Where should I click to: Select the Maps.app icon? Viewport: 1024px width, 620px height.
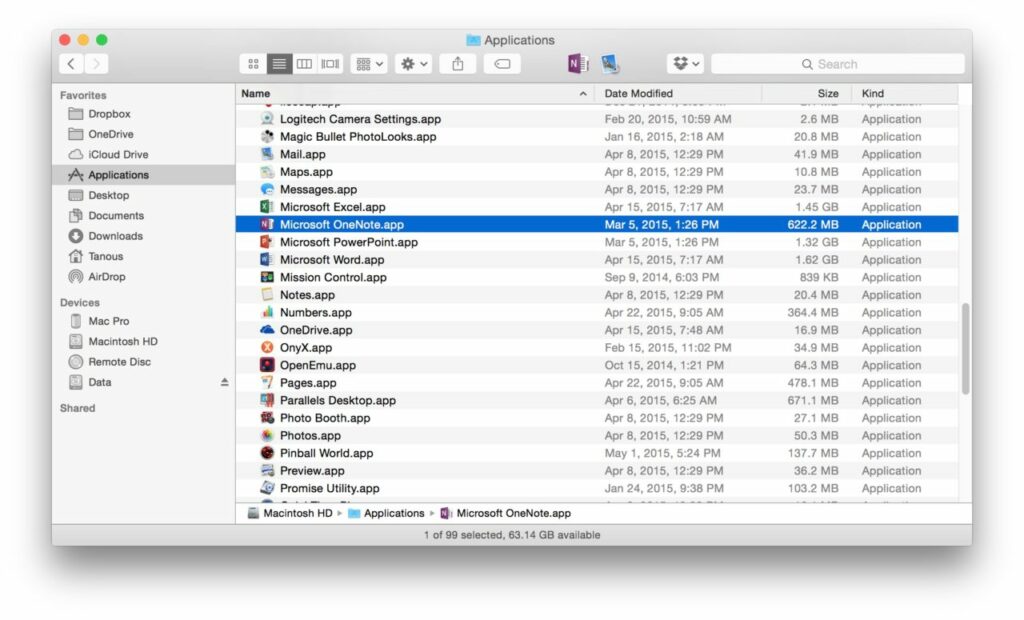tap(266, 171)
